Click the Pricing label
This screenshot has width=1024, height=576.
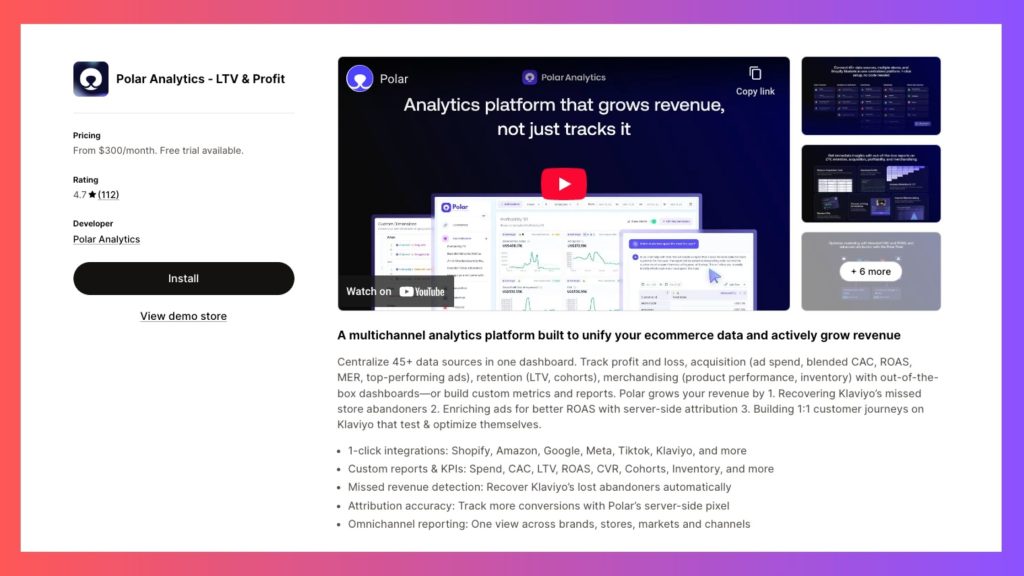(87, 135)
